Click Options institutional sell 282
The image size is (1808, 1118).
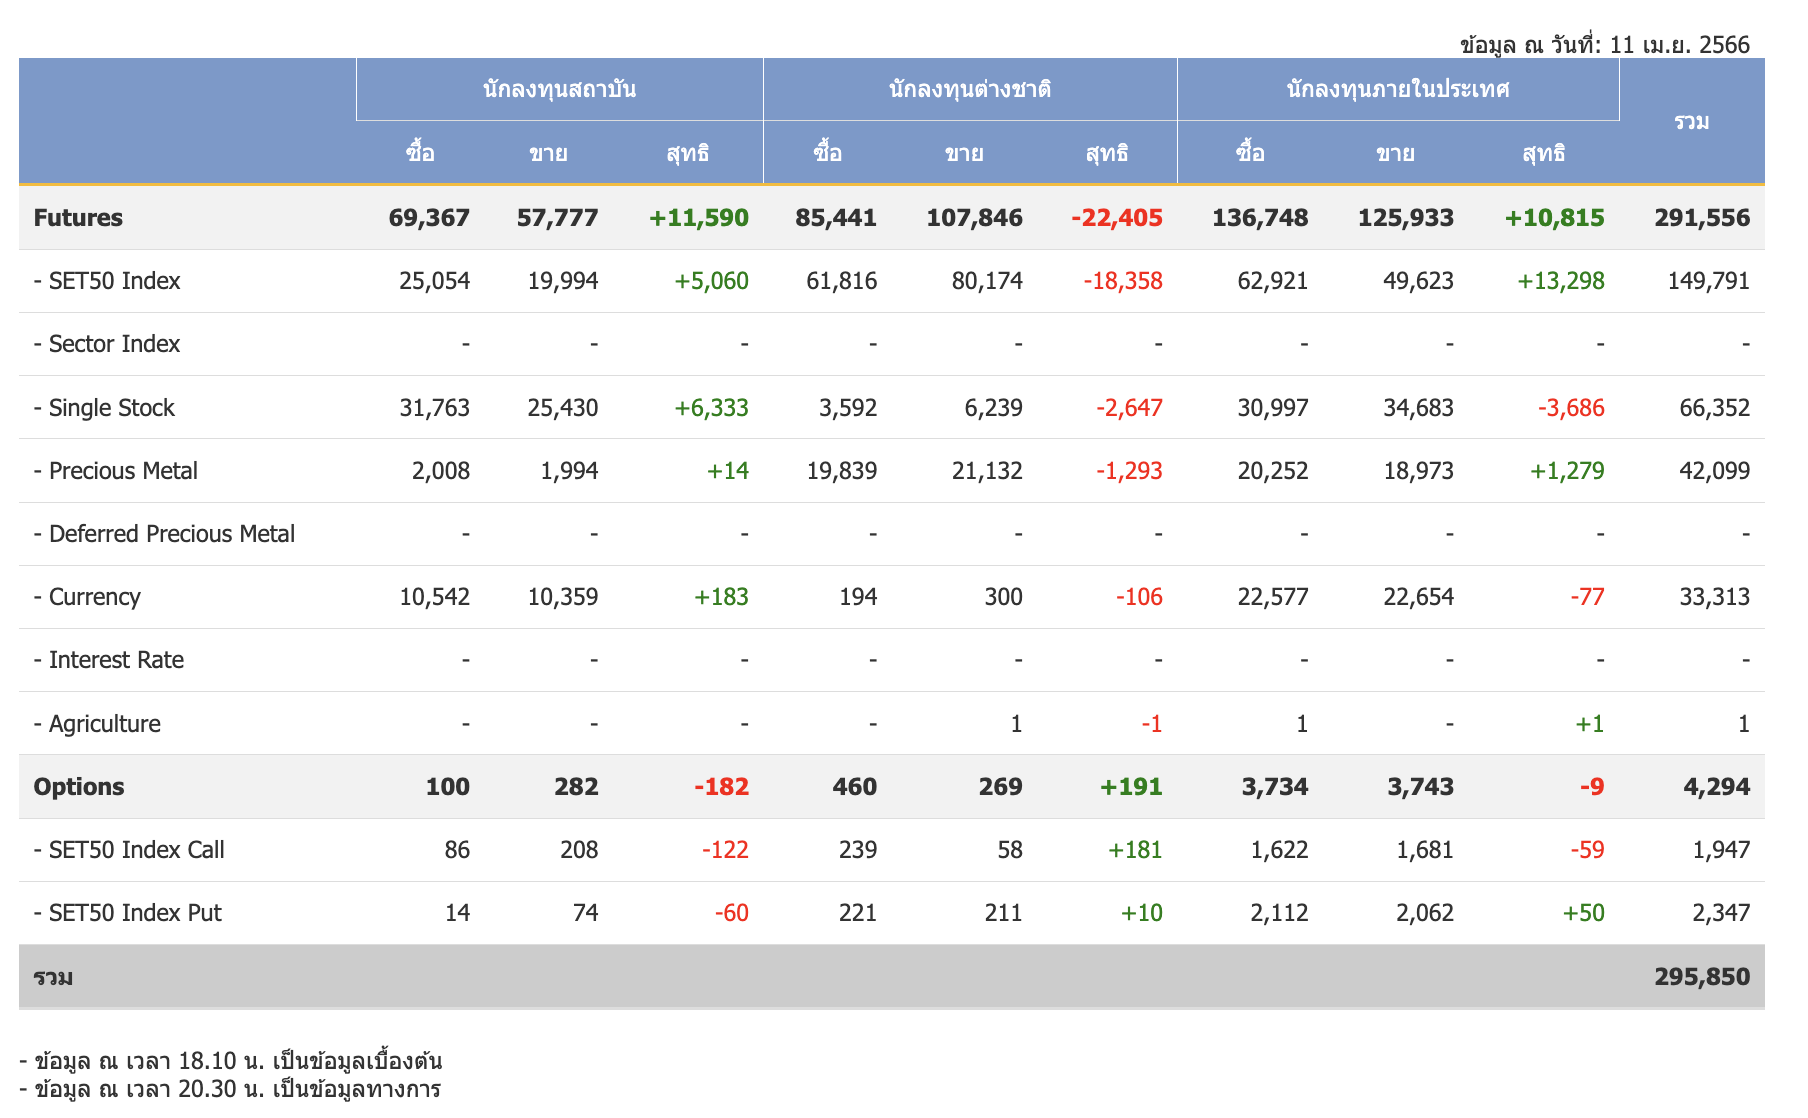point(577,787)
